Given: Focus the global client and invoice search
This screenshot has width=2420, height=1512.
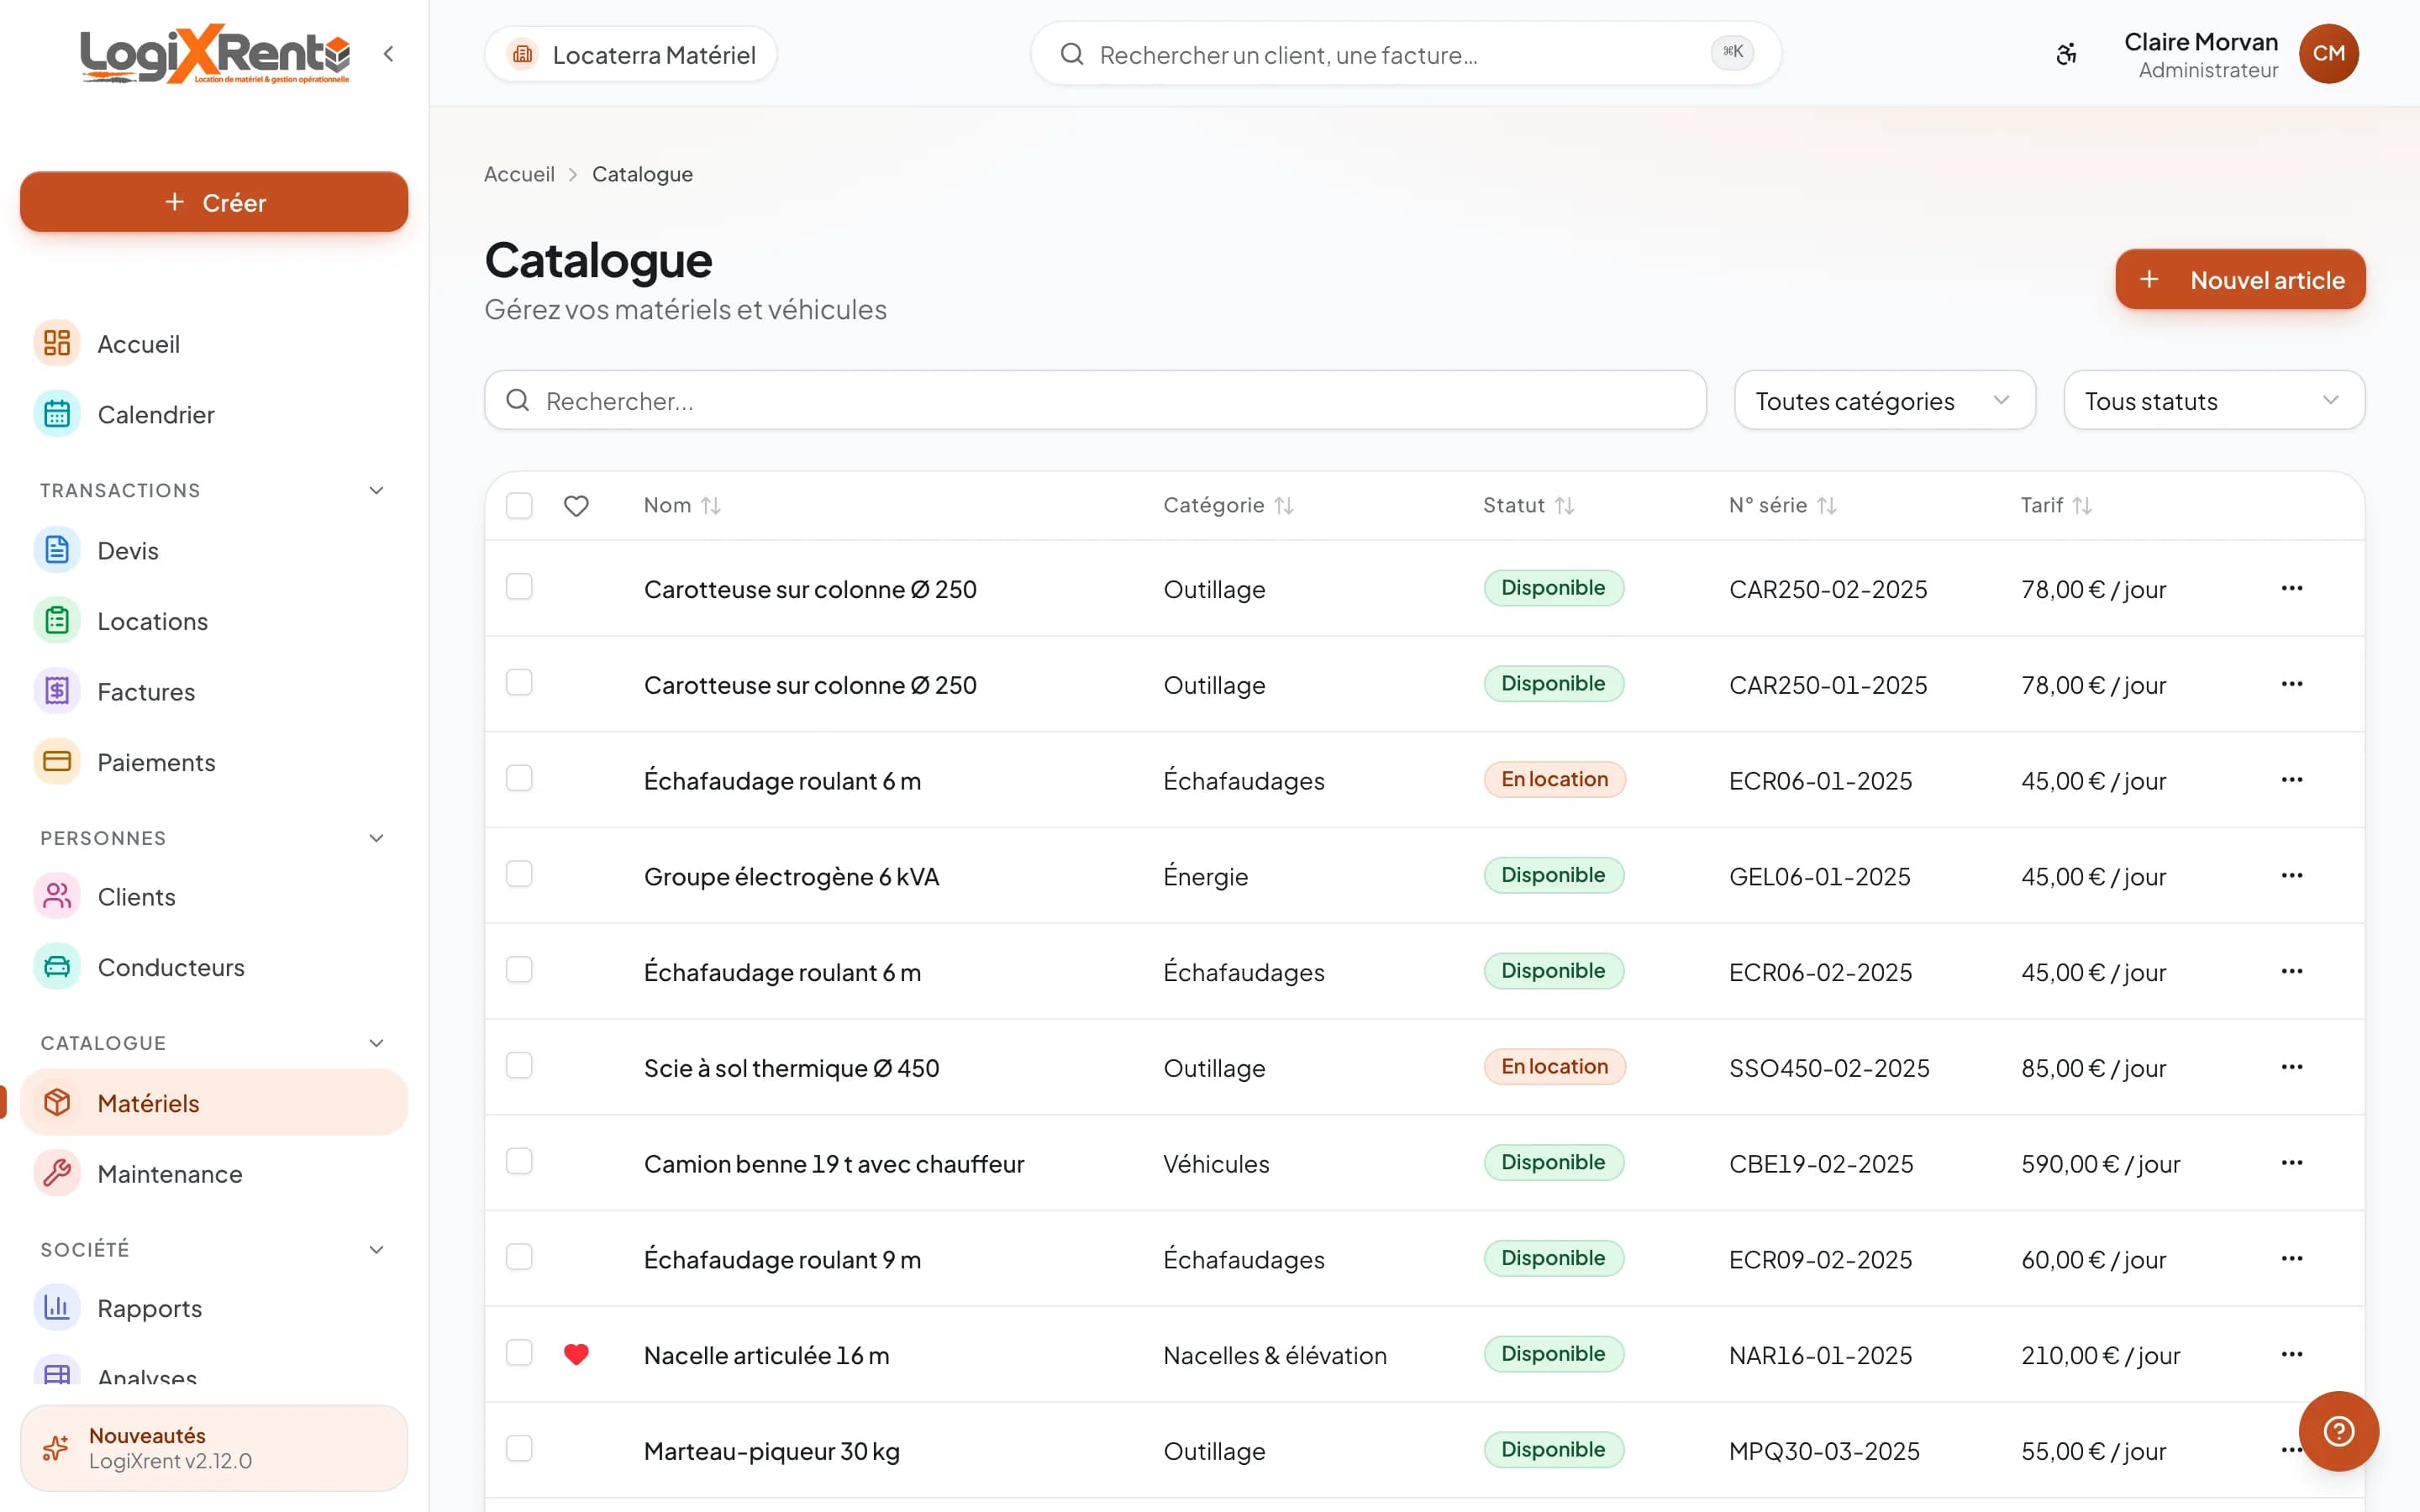Looking at the screenshot, I should pos(1406,54).
